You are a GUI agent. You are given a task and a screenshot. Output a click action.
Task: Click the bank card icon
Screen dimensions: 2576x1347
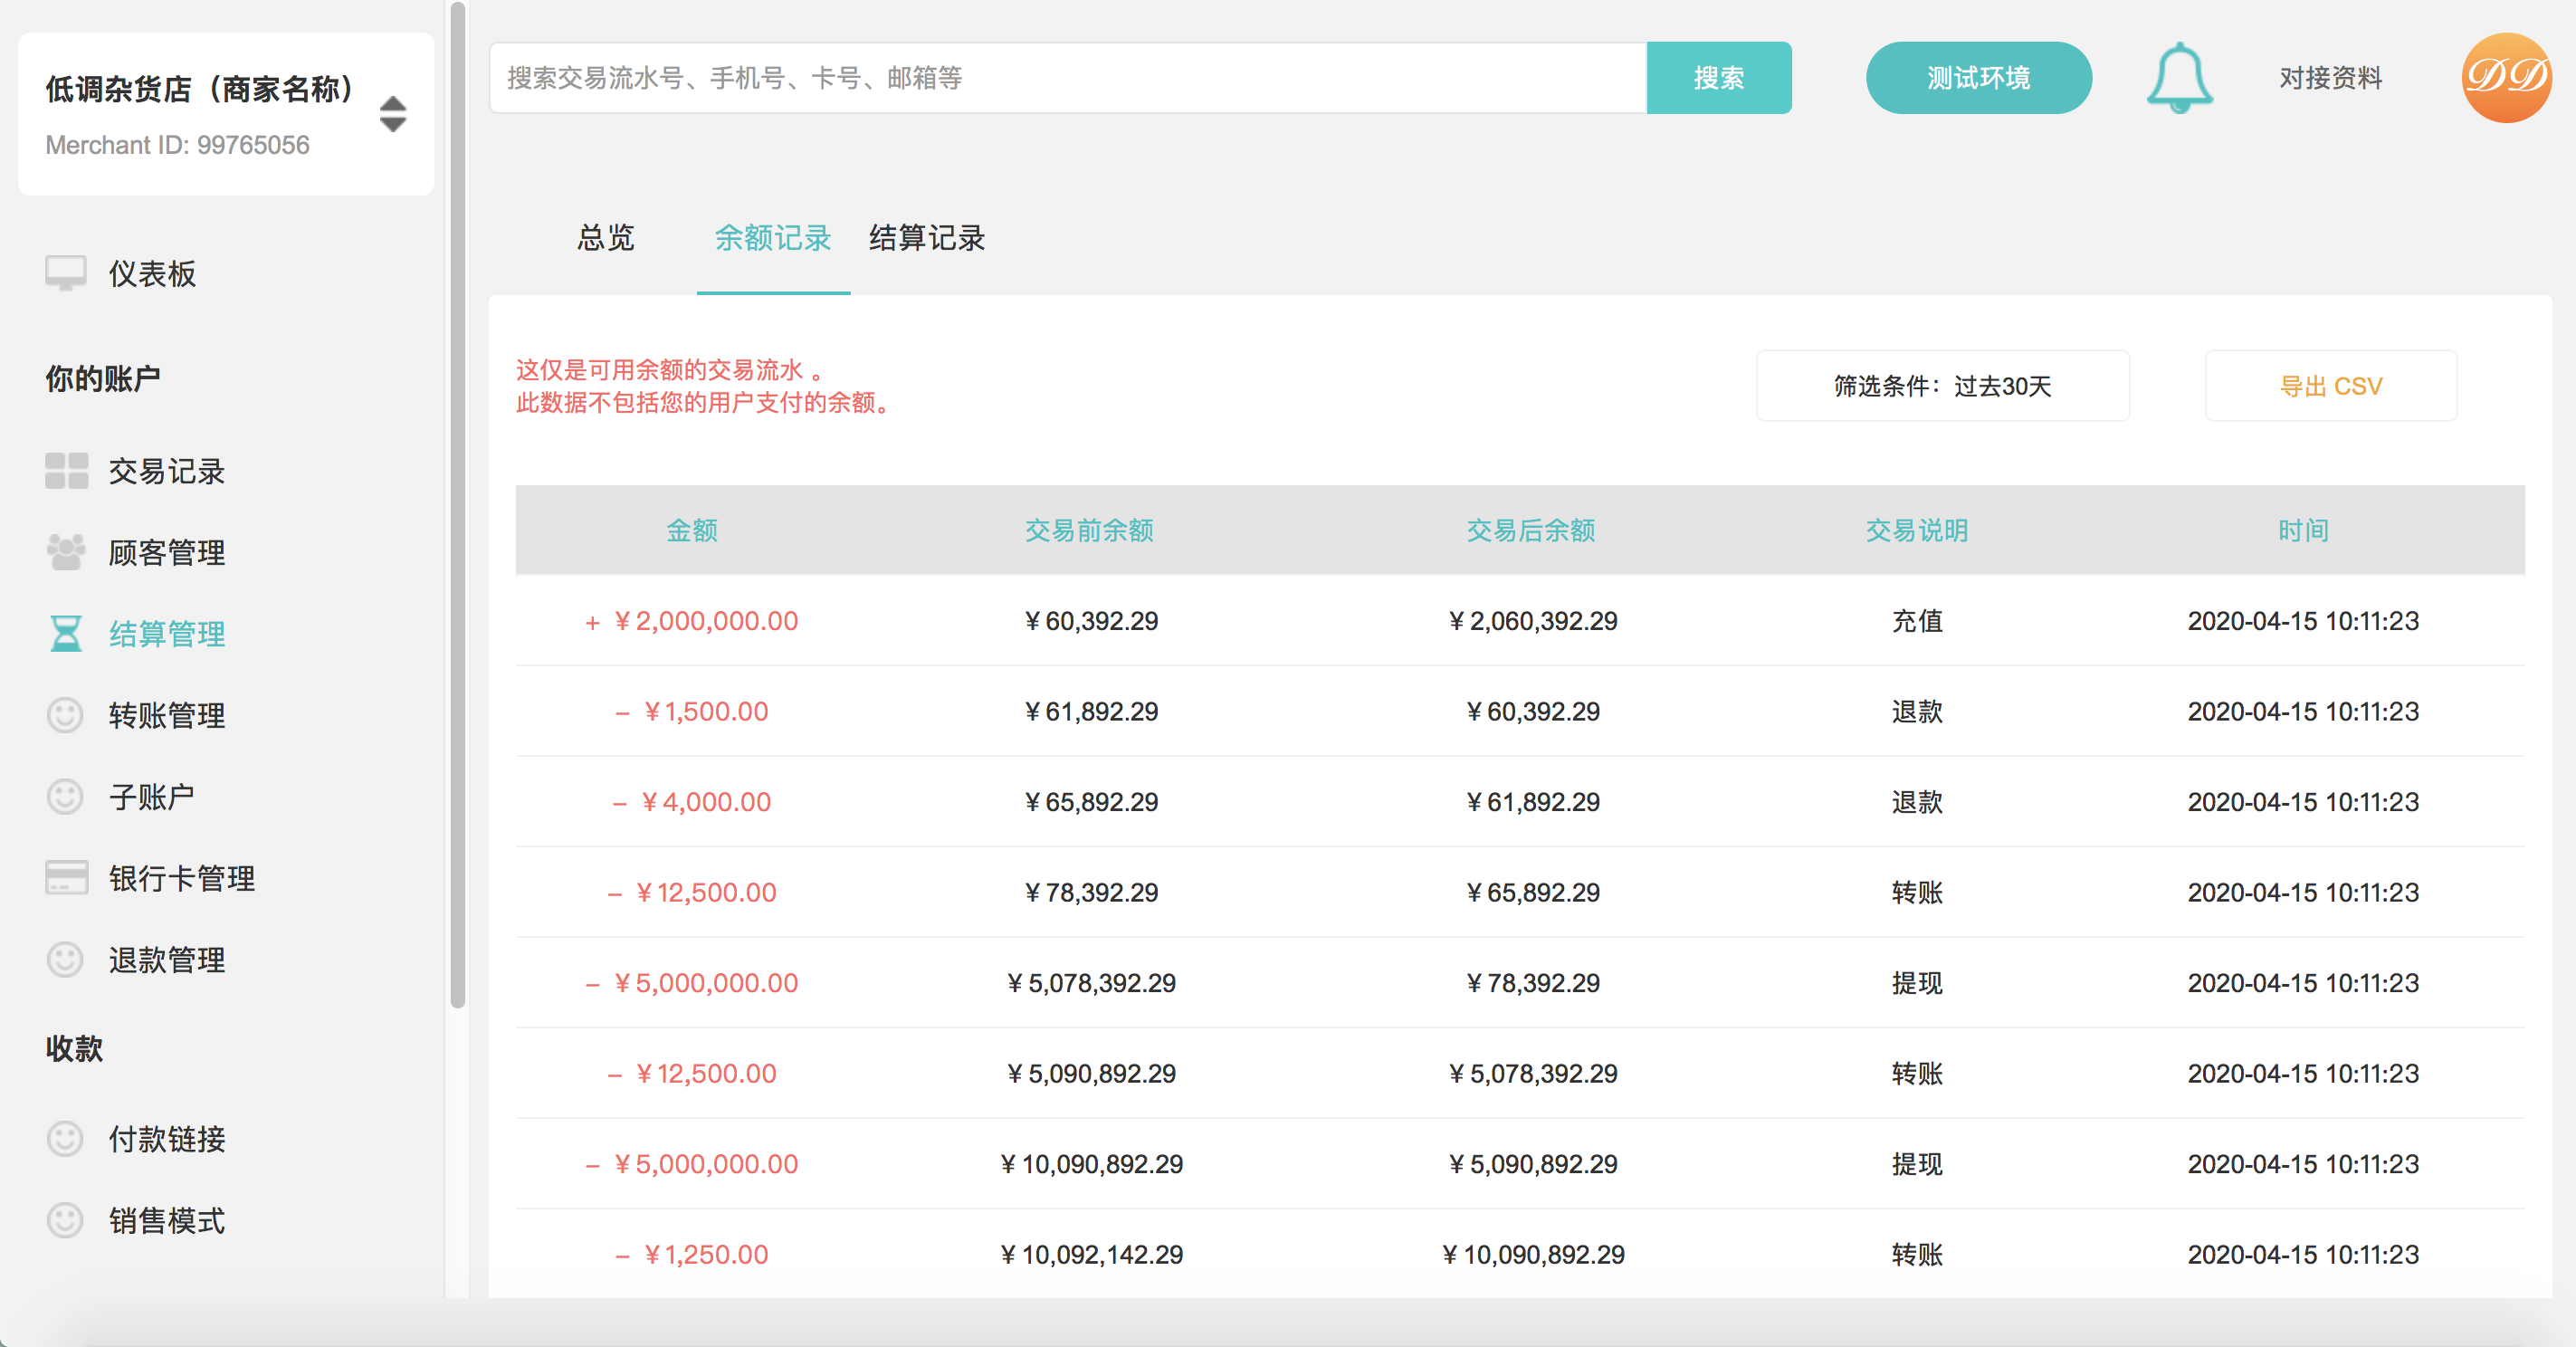pyautogui.click(x=66, y=877)
